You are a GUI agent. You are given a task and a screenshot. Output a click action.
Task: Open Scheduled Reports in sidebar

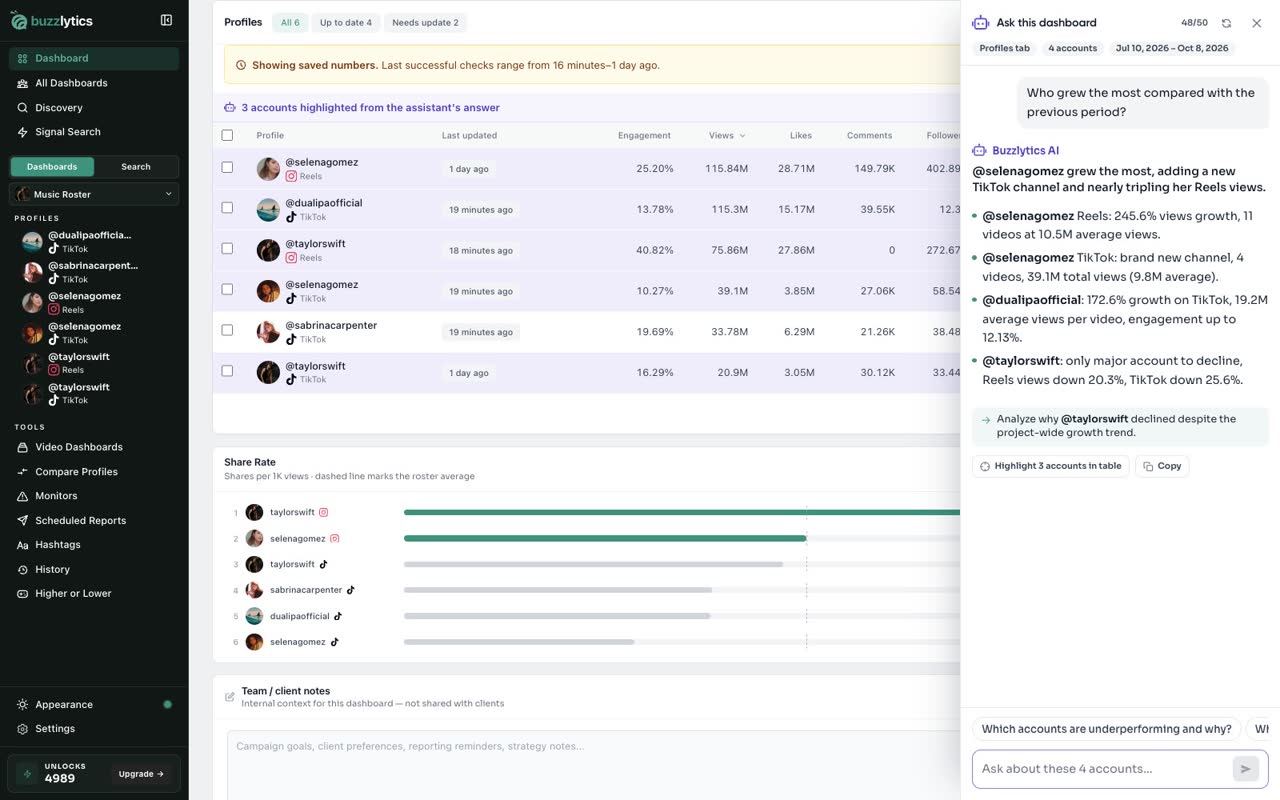click(x=80, y=521)
